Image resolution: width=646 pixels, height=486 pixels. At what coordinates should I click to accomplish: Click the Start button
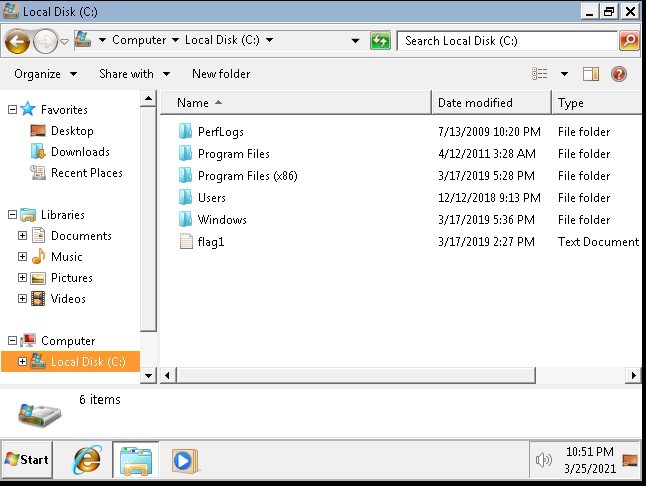28,460
